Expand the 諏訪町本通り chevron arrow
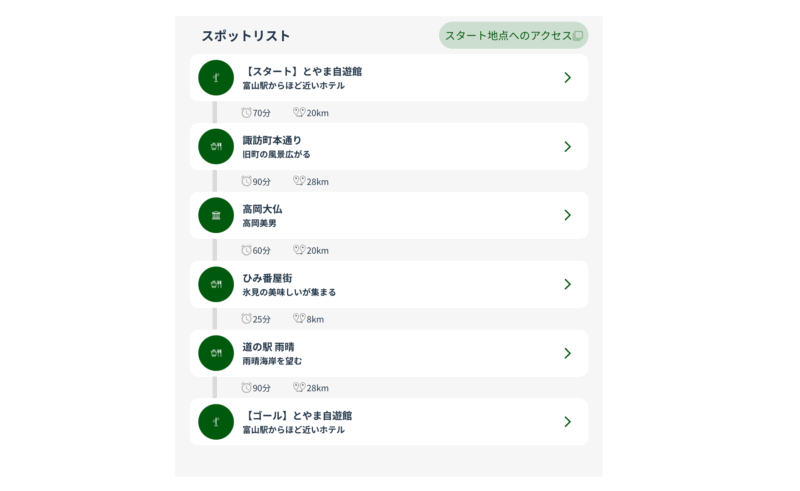 (567, 147)
